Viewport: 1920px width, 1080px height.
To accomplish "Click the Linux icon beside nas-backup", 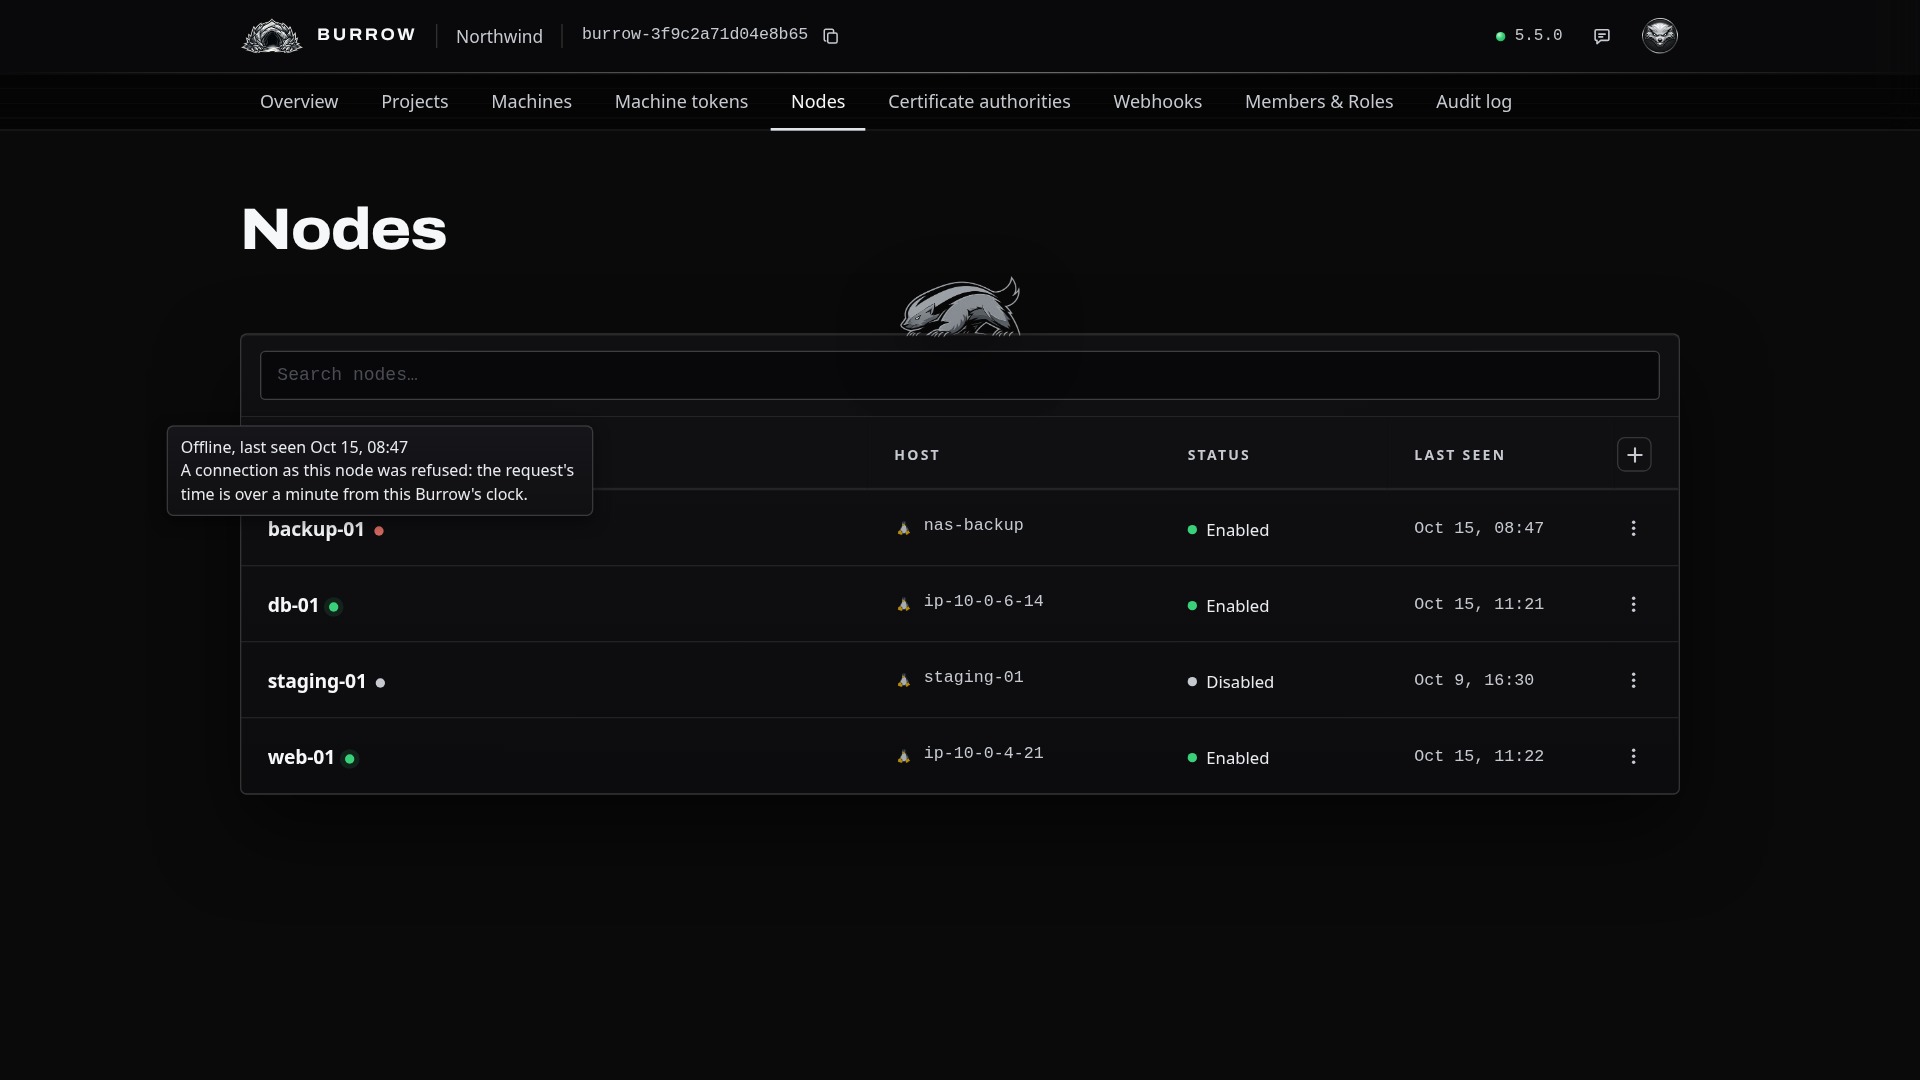I will 904,528.
